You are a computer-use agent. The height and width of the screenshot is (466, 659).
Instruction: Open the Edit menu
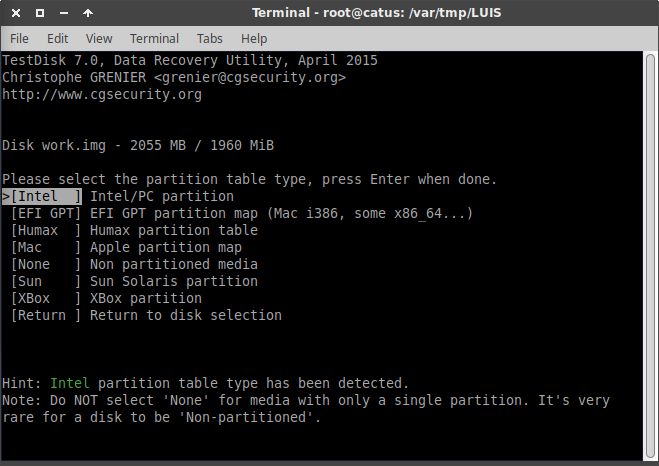[57, 38]
